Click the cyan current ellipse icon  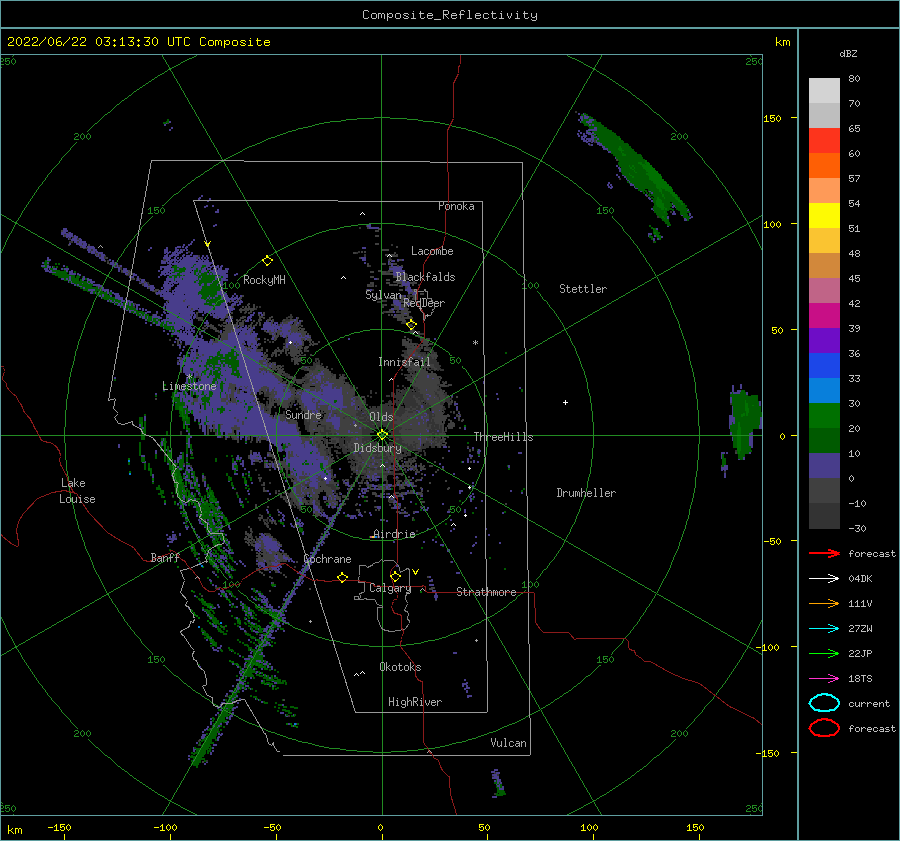coord(824,703)
